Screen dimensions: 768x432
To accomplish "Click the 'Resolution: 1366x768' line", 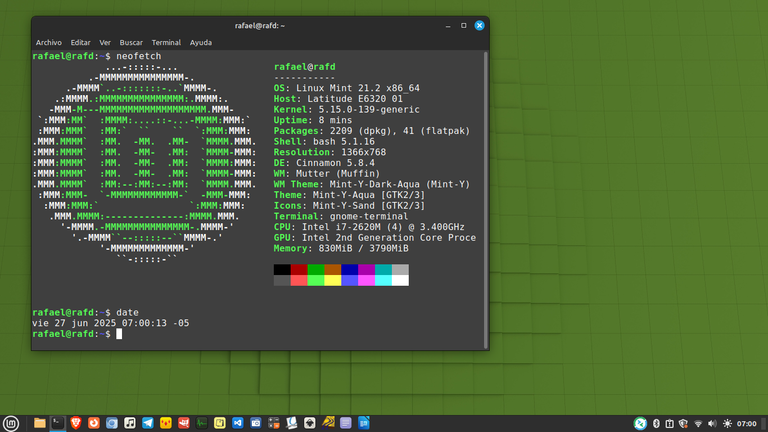I will click(x=330, y=152).
